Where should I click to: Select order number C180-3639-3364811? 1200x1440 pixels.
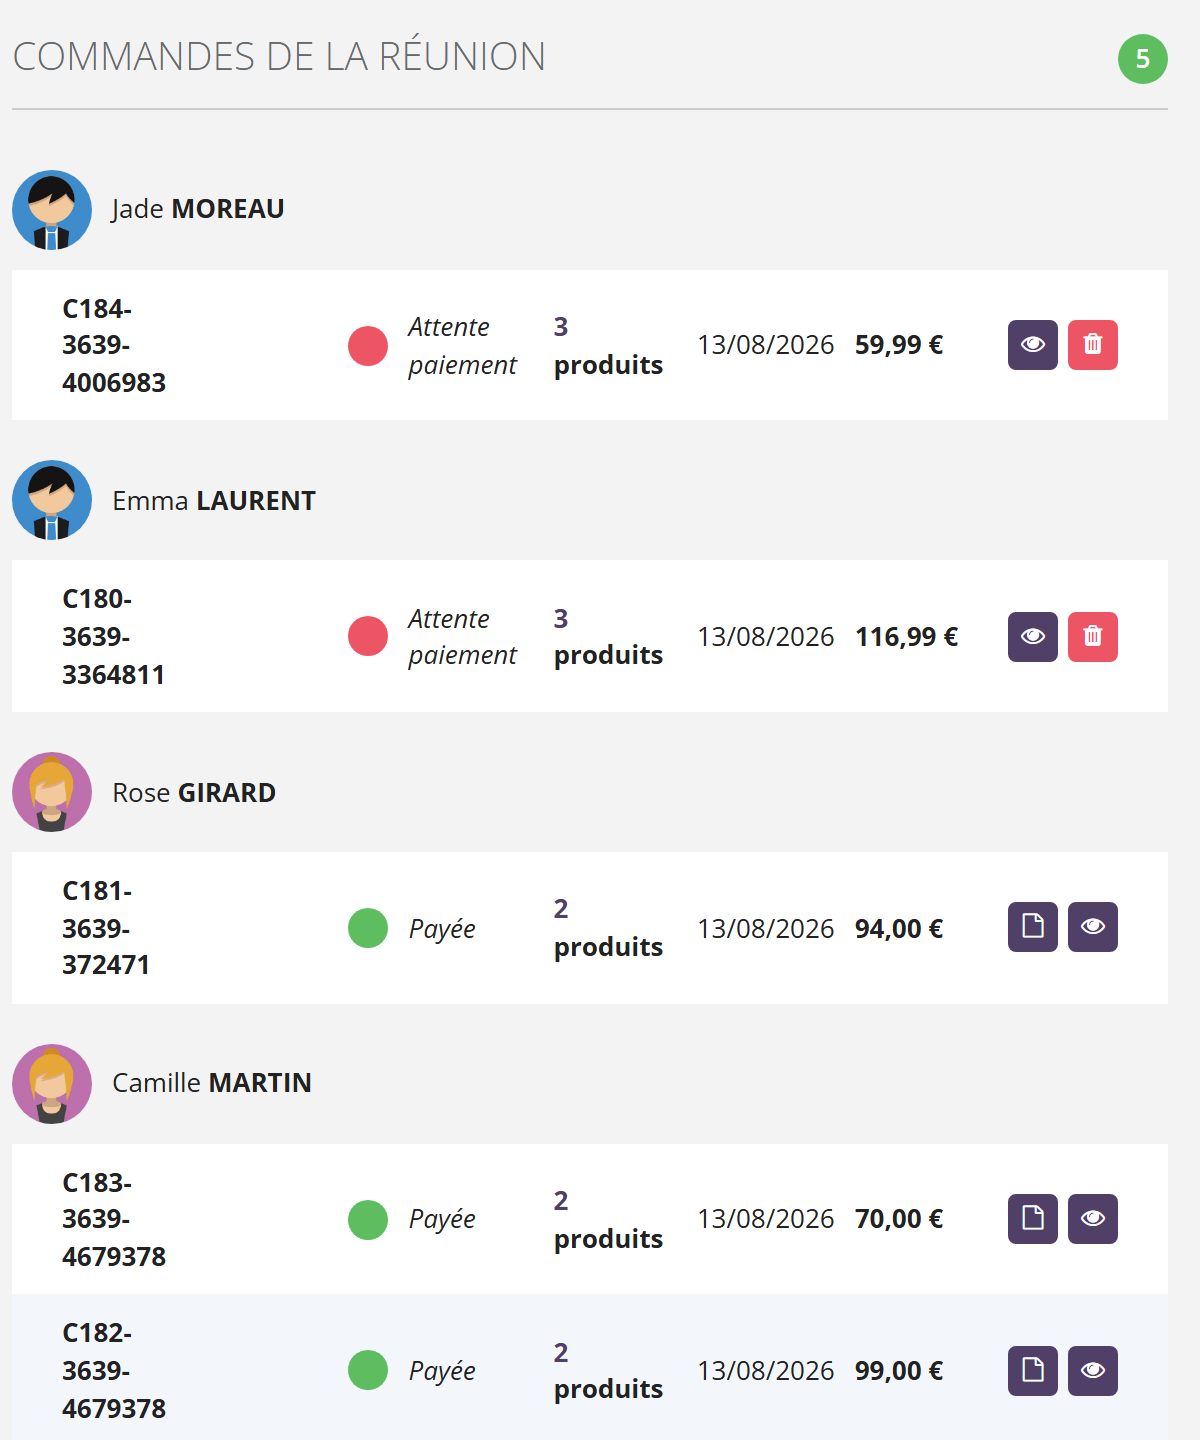(113, 637)
